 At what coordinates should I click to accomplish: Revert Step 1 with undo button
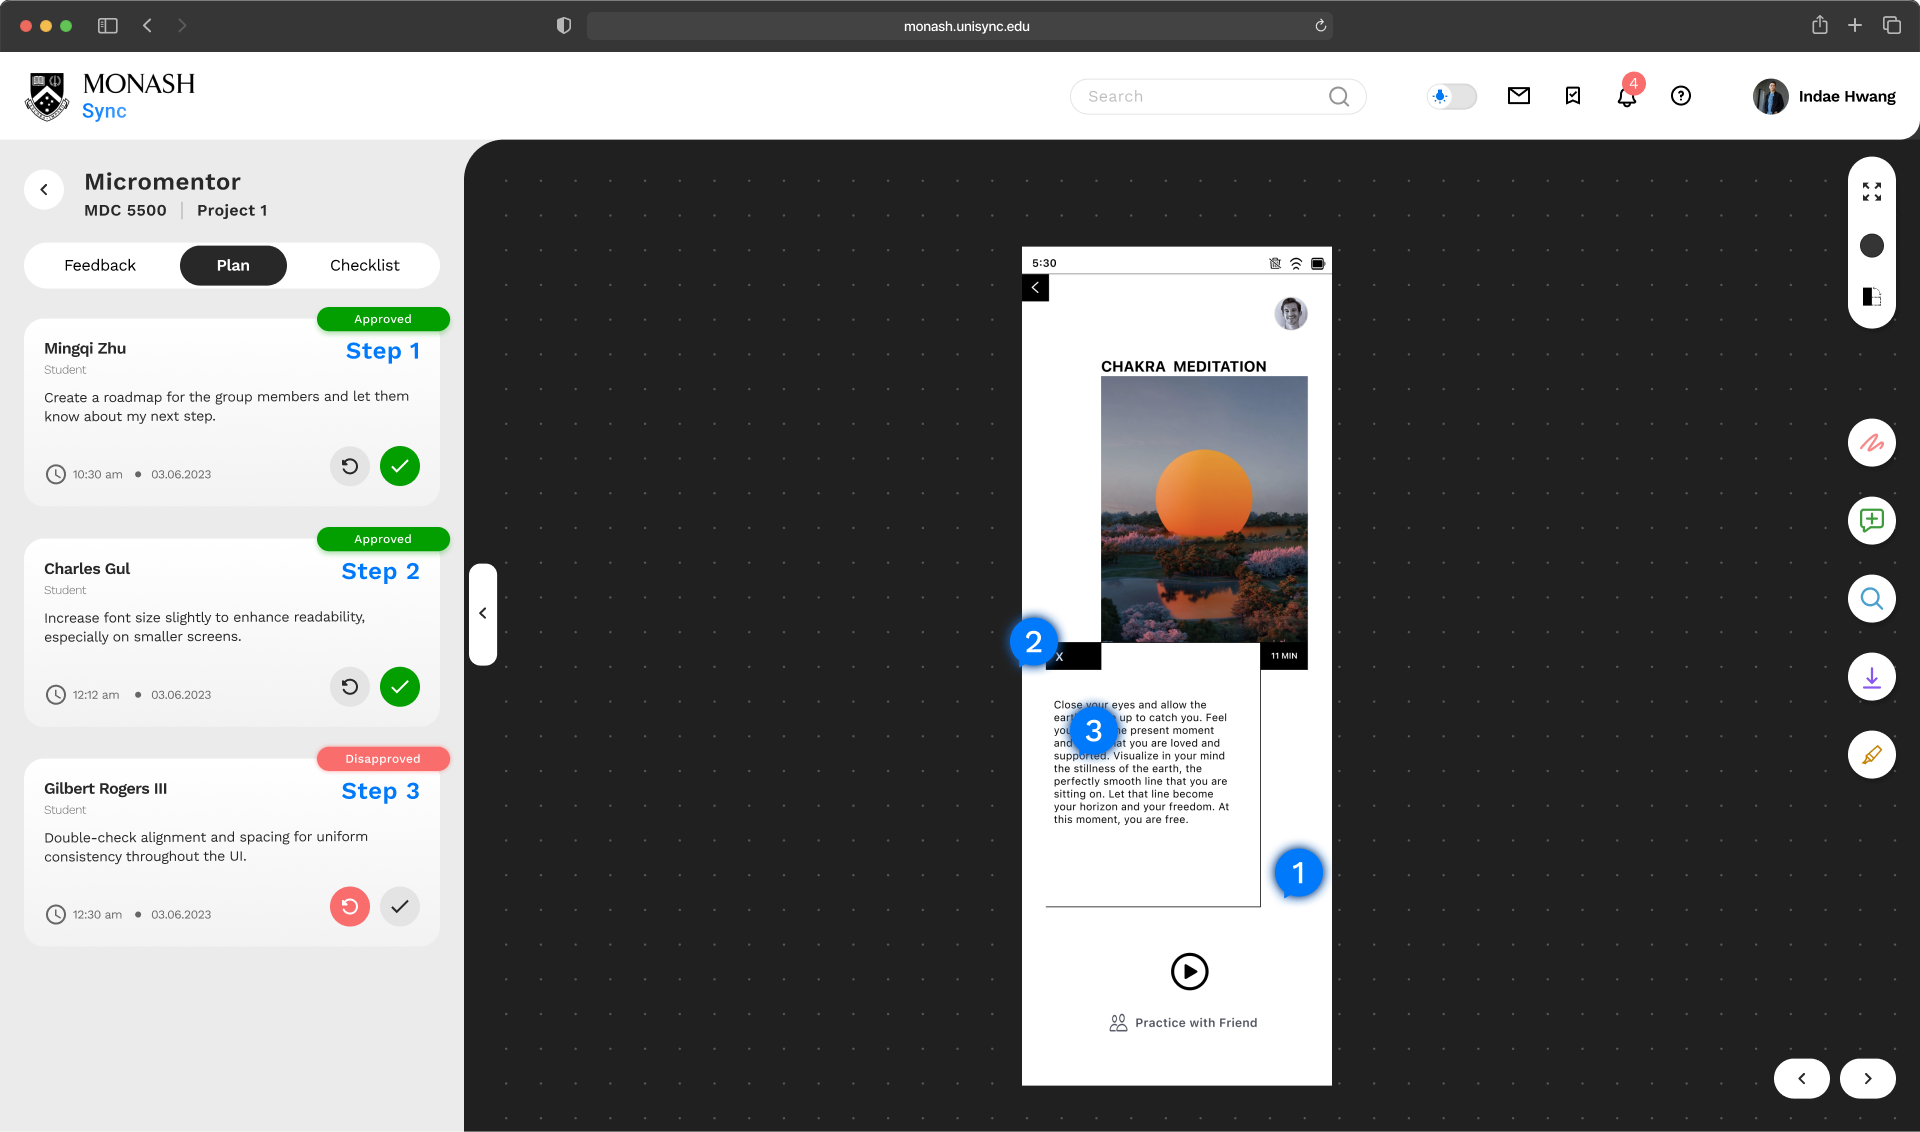[349, 466]
